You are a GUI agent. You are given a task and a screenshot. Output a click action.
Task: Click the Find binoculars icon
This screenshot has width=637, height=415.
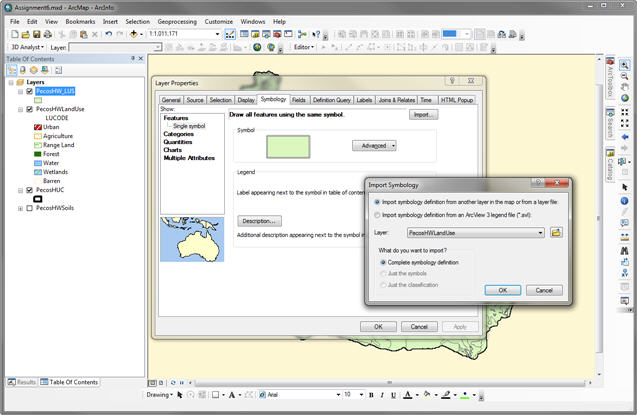[x=624, y=251]
